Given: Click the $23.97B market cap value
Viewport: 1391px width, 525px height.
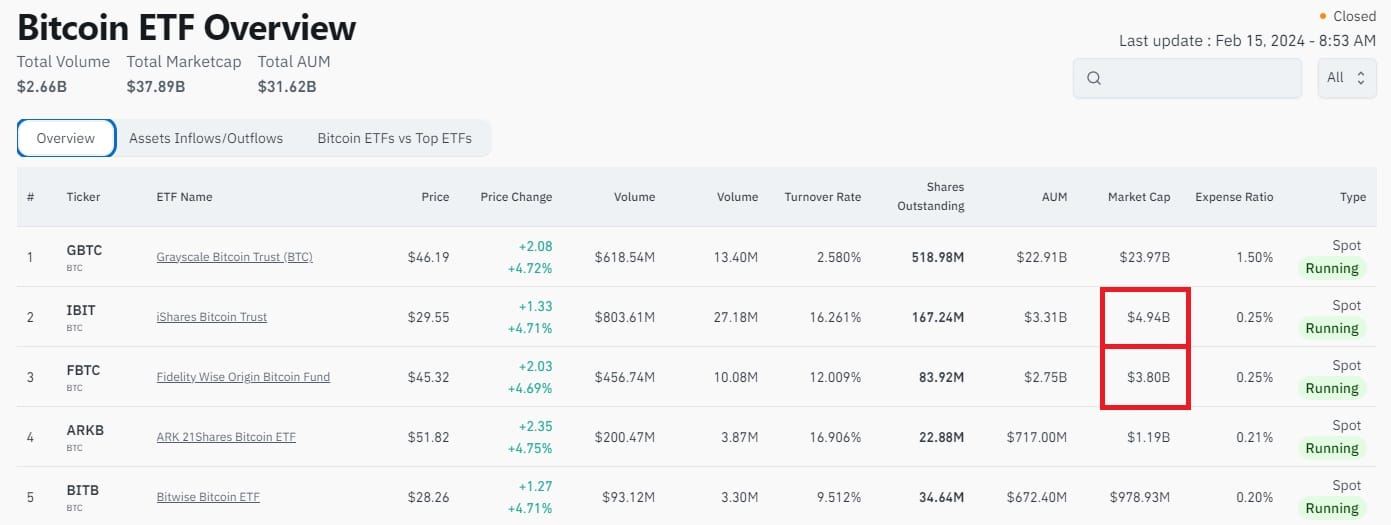Looking at the screenshot, I should tap(1144, 257).
